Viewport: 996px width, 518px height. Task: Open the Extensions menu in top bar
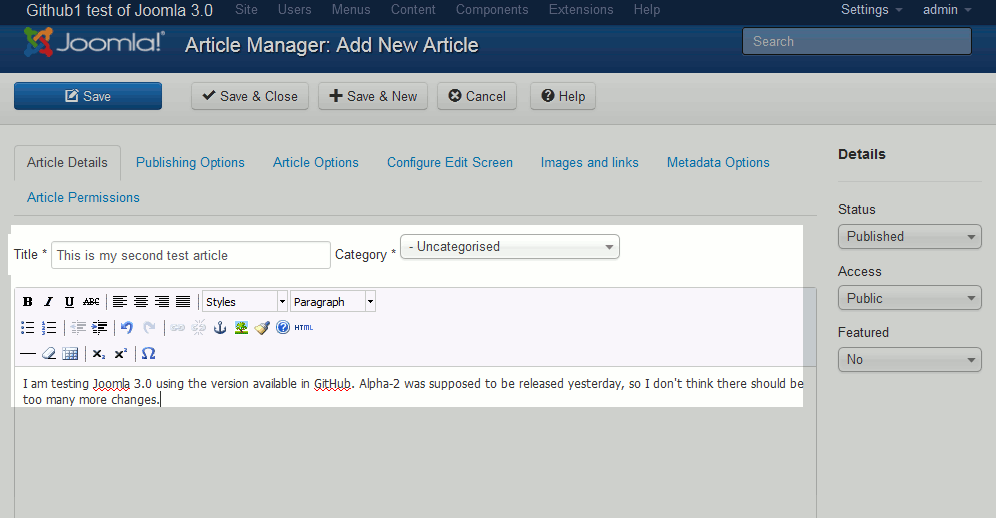point(581,10)
